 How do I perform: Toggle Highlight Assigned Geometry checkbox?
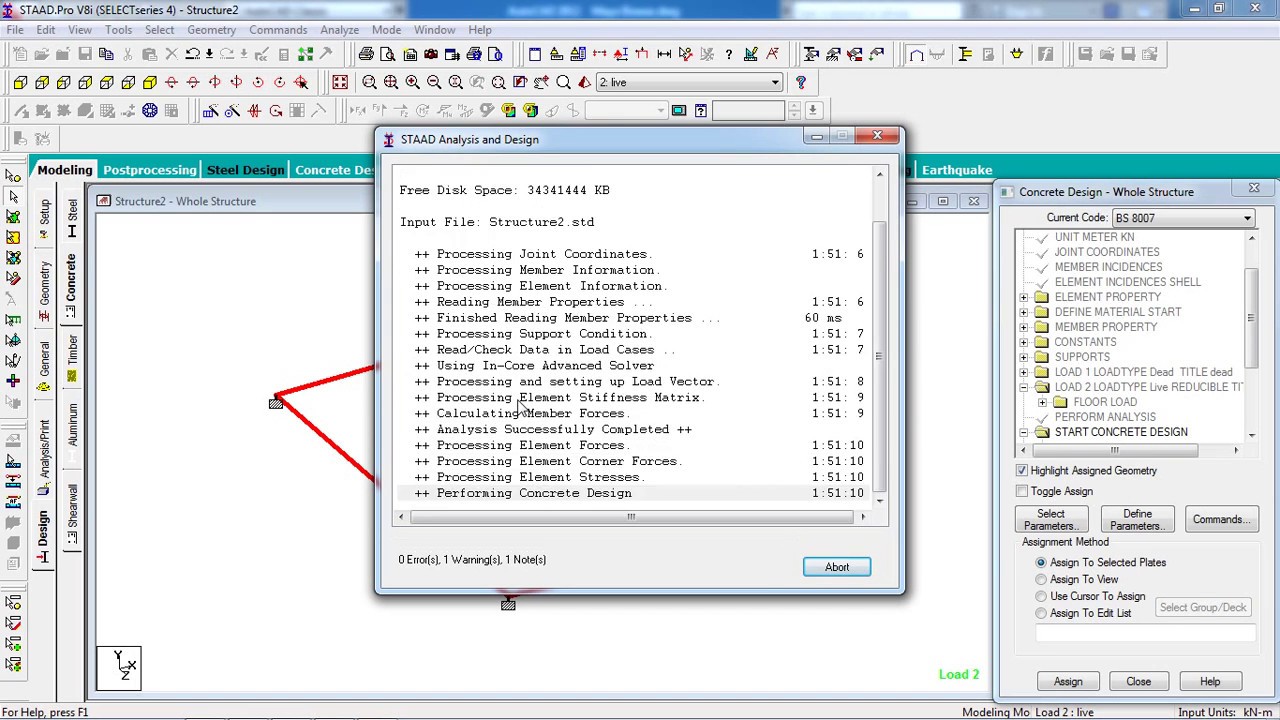click(1022, 471)
